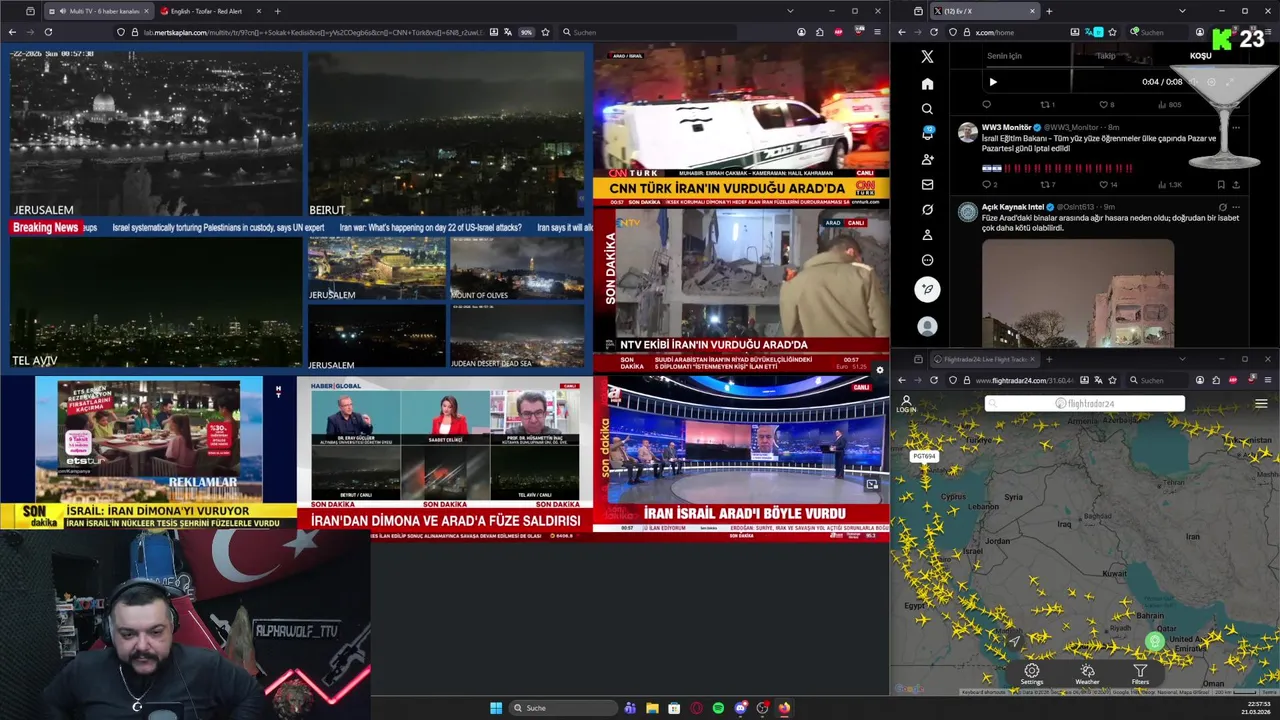Open X More options circle icon
The width and height of the screenshot is (1280, 720).
point(927,260)
